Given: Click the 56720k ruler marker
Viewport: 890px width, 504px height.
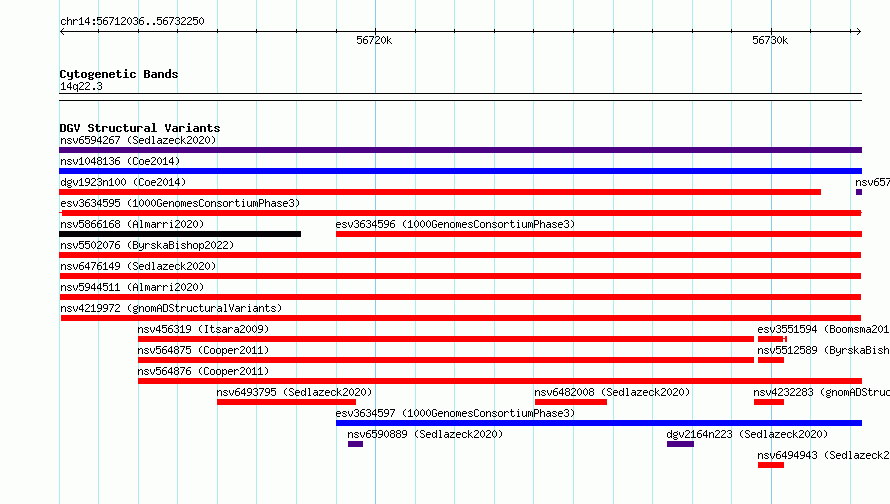Looking at the screenshot, I should pos(374,40).
